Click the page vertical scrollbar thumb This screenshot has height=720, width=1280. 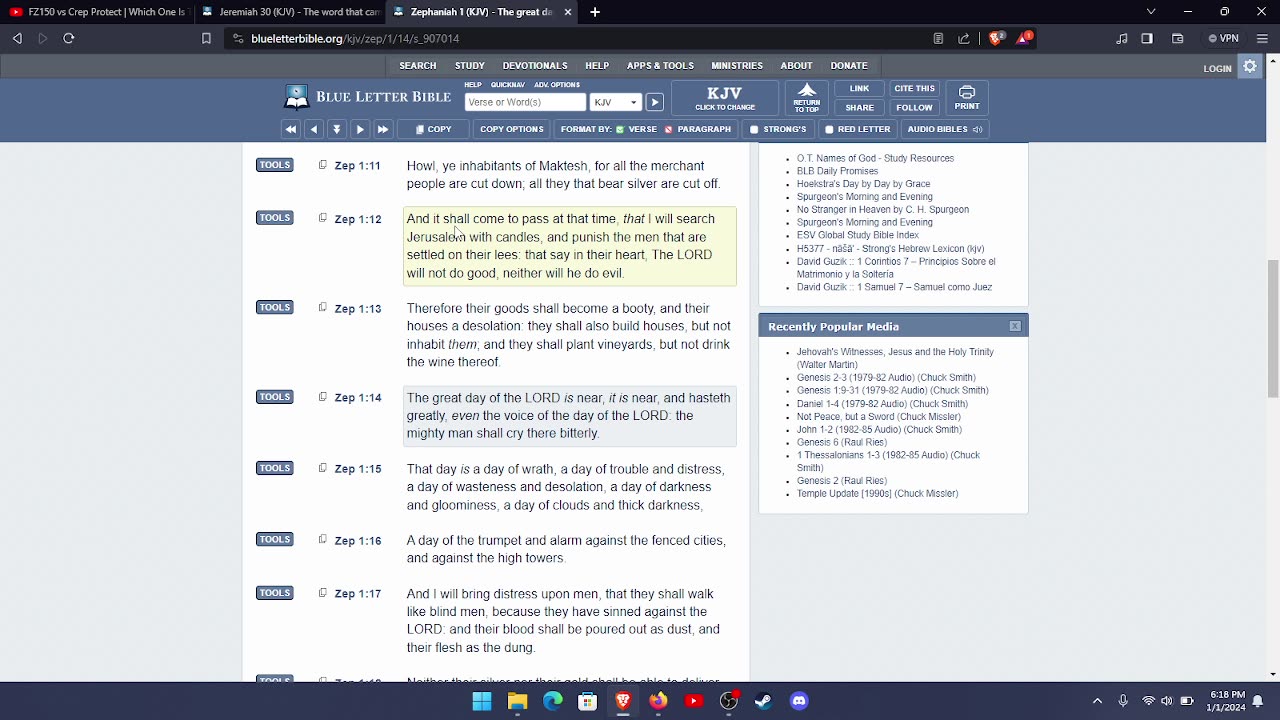(x=1272, y=328)
